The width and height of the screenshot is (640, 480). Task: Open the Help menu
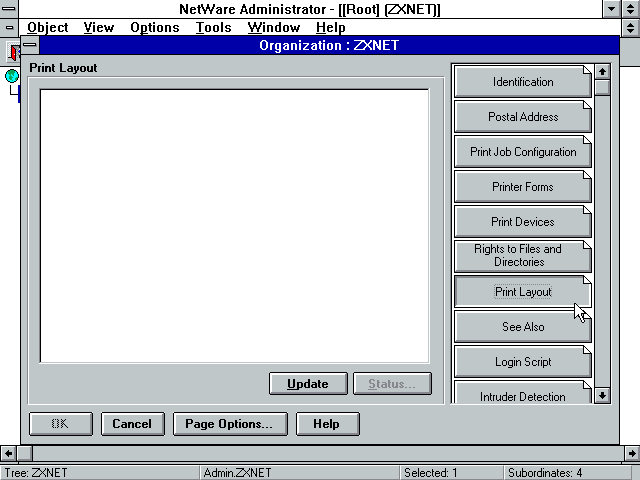pos(331,27)
